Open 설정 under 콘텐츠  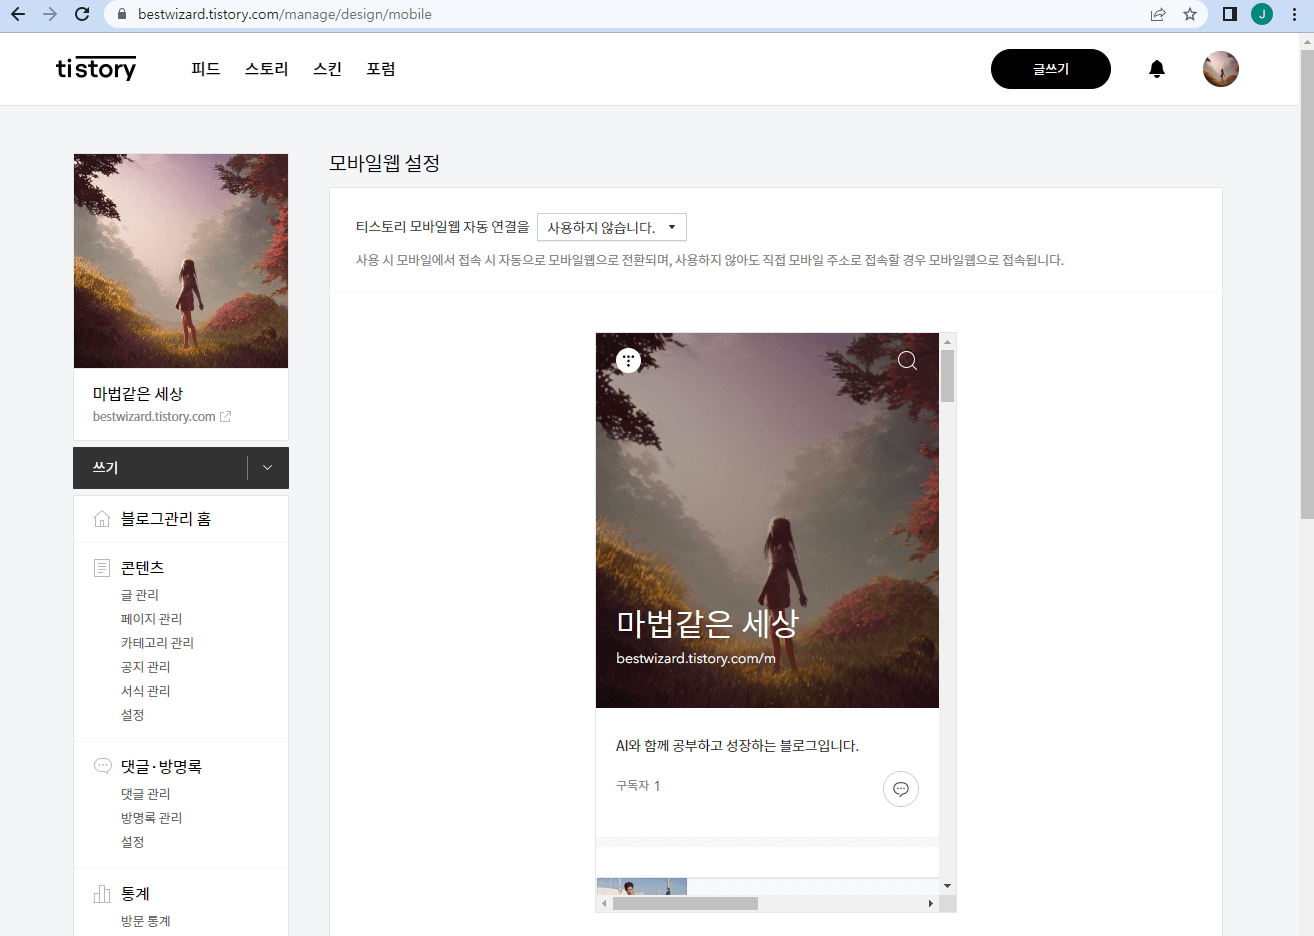point(133,715)
